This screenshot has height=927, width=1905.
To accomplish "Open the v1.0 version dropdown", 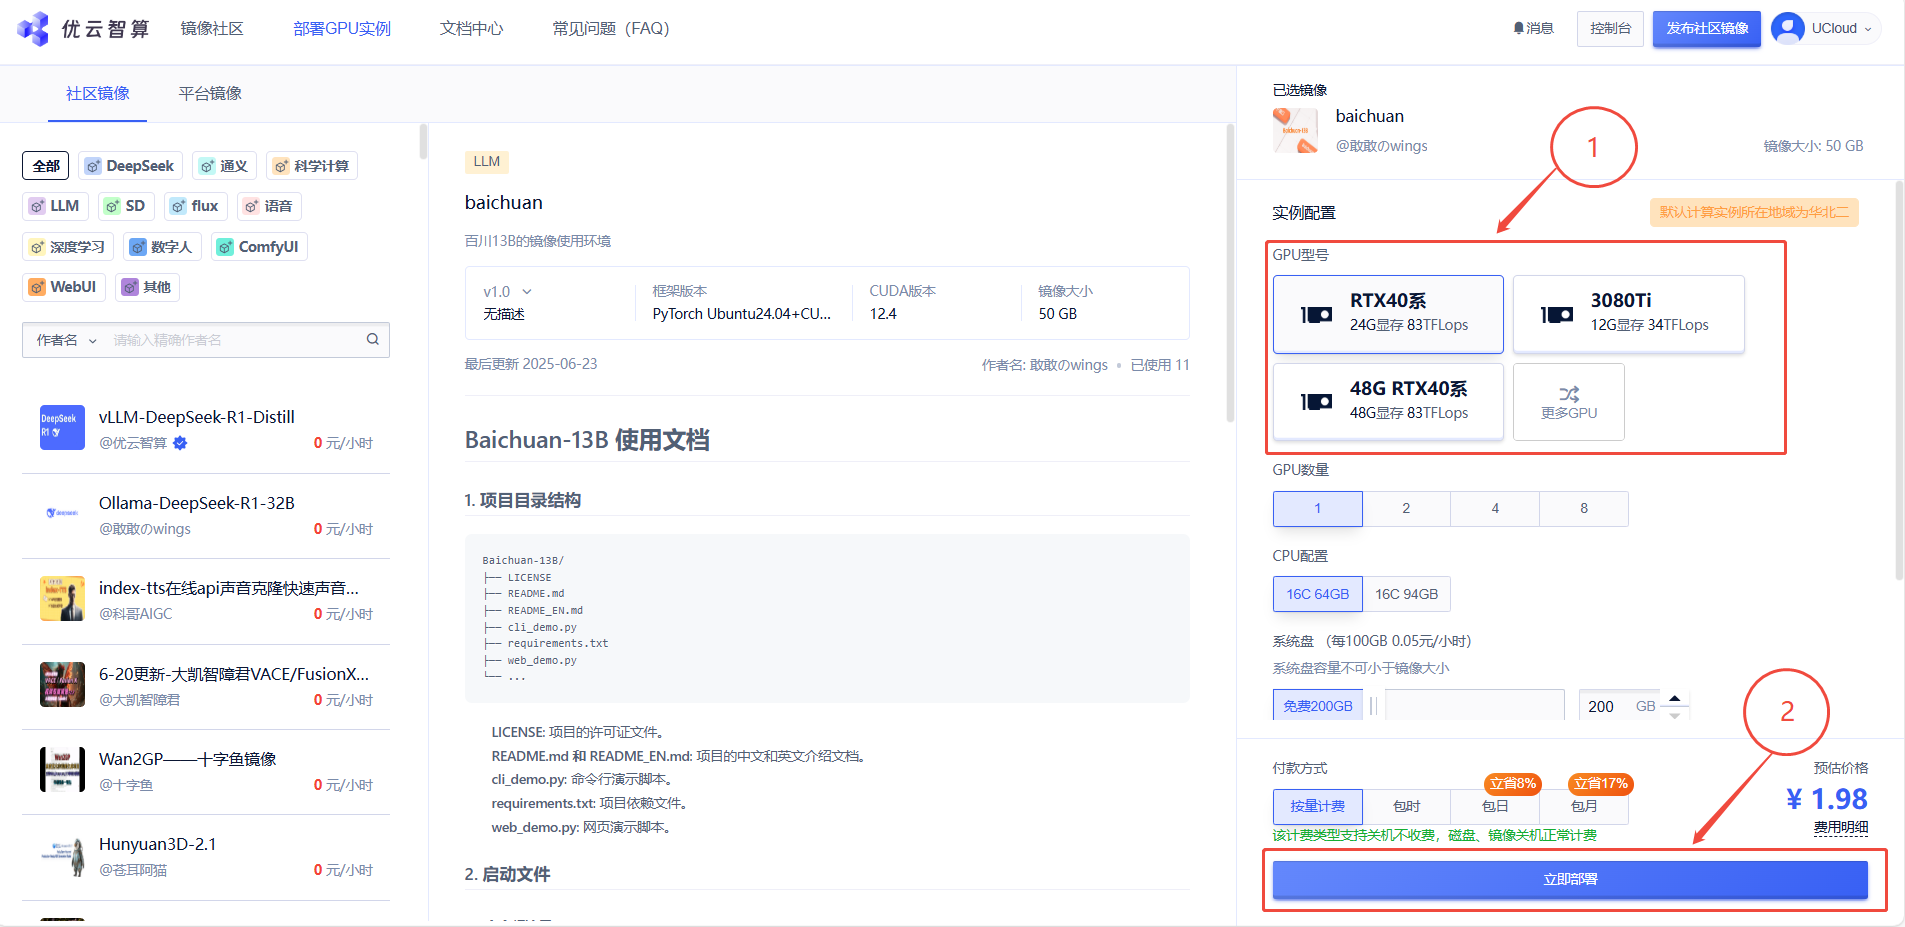I will (508, 292).
